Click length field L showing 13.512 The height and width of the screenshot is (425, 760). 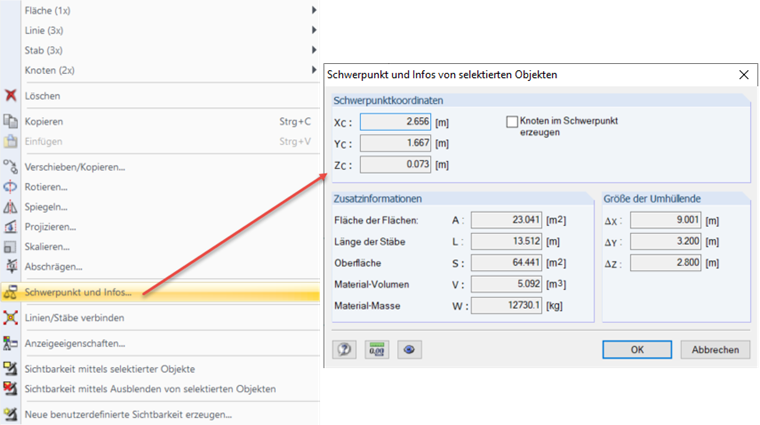pos(506,241)
